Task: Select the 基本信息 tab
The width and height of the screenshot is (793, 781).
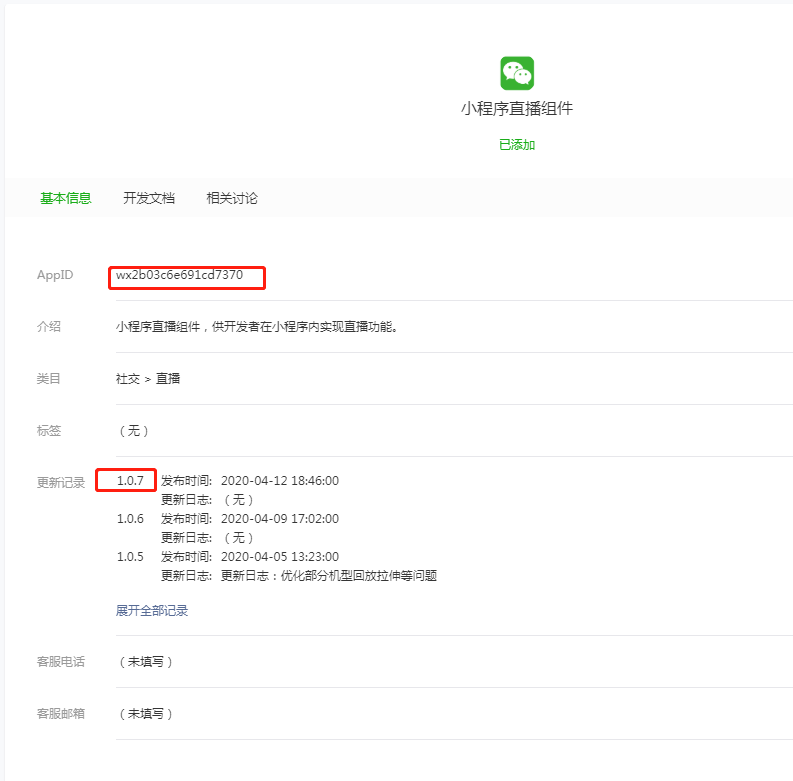Action: click(66, 198)
